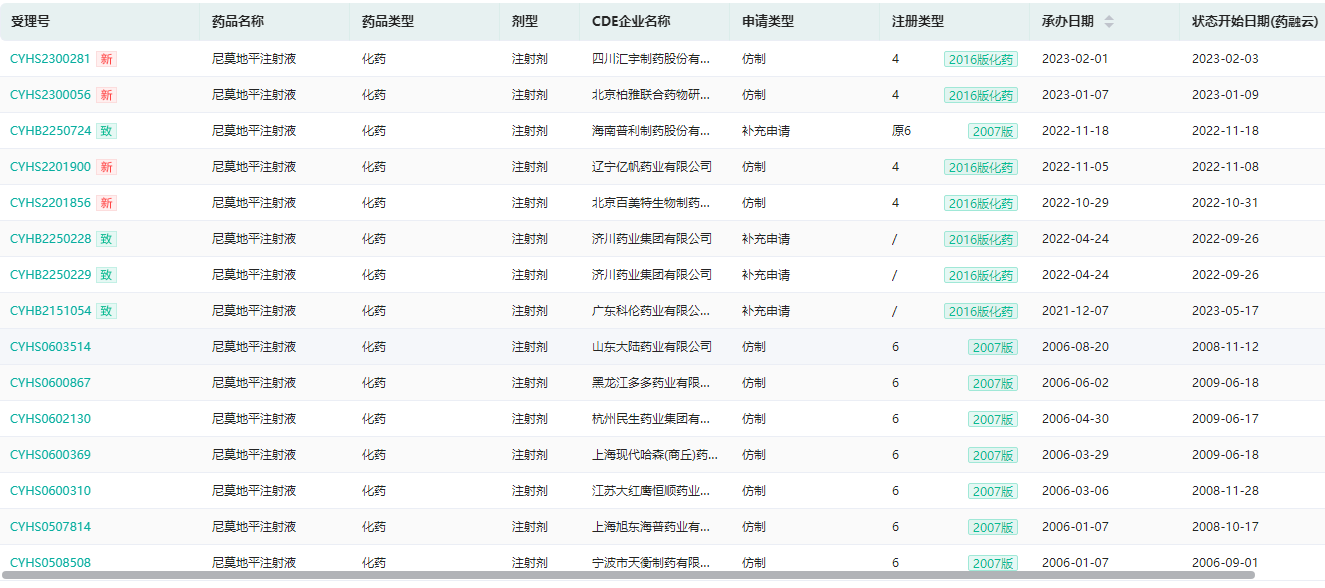The image size is (1325, 588).
Task: Click the 受理号 column header
Action: 30,22
